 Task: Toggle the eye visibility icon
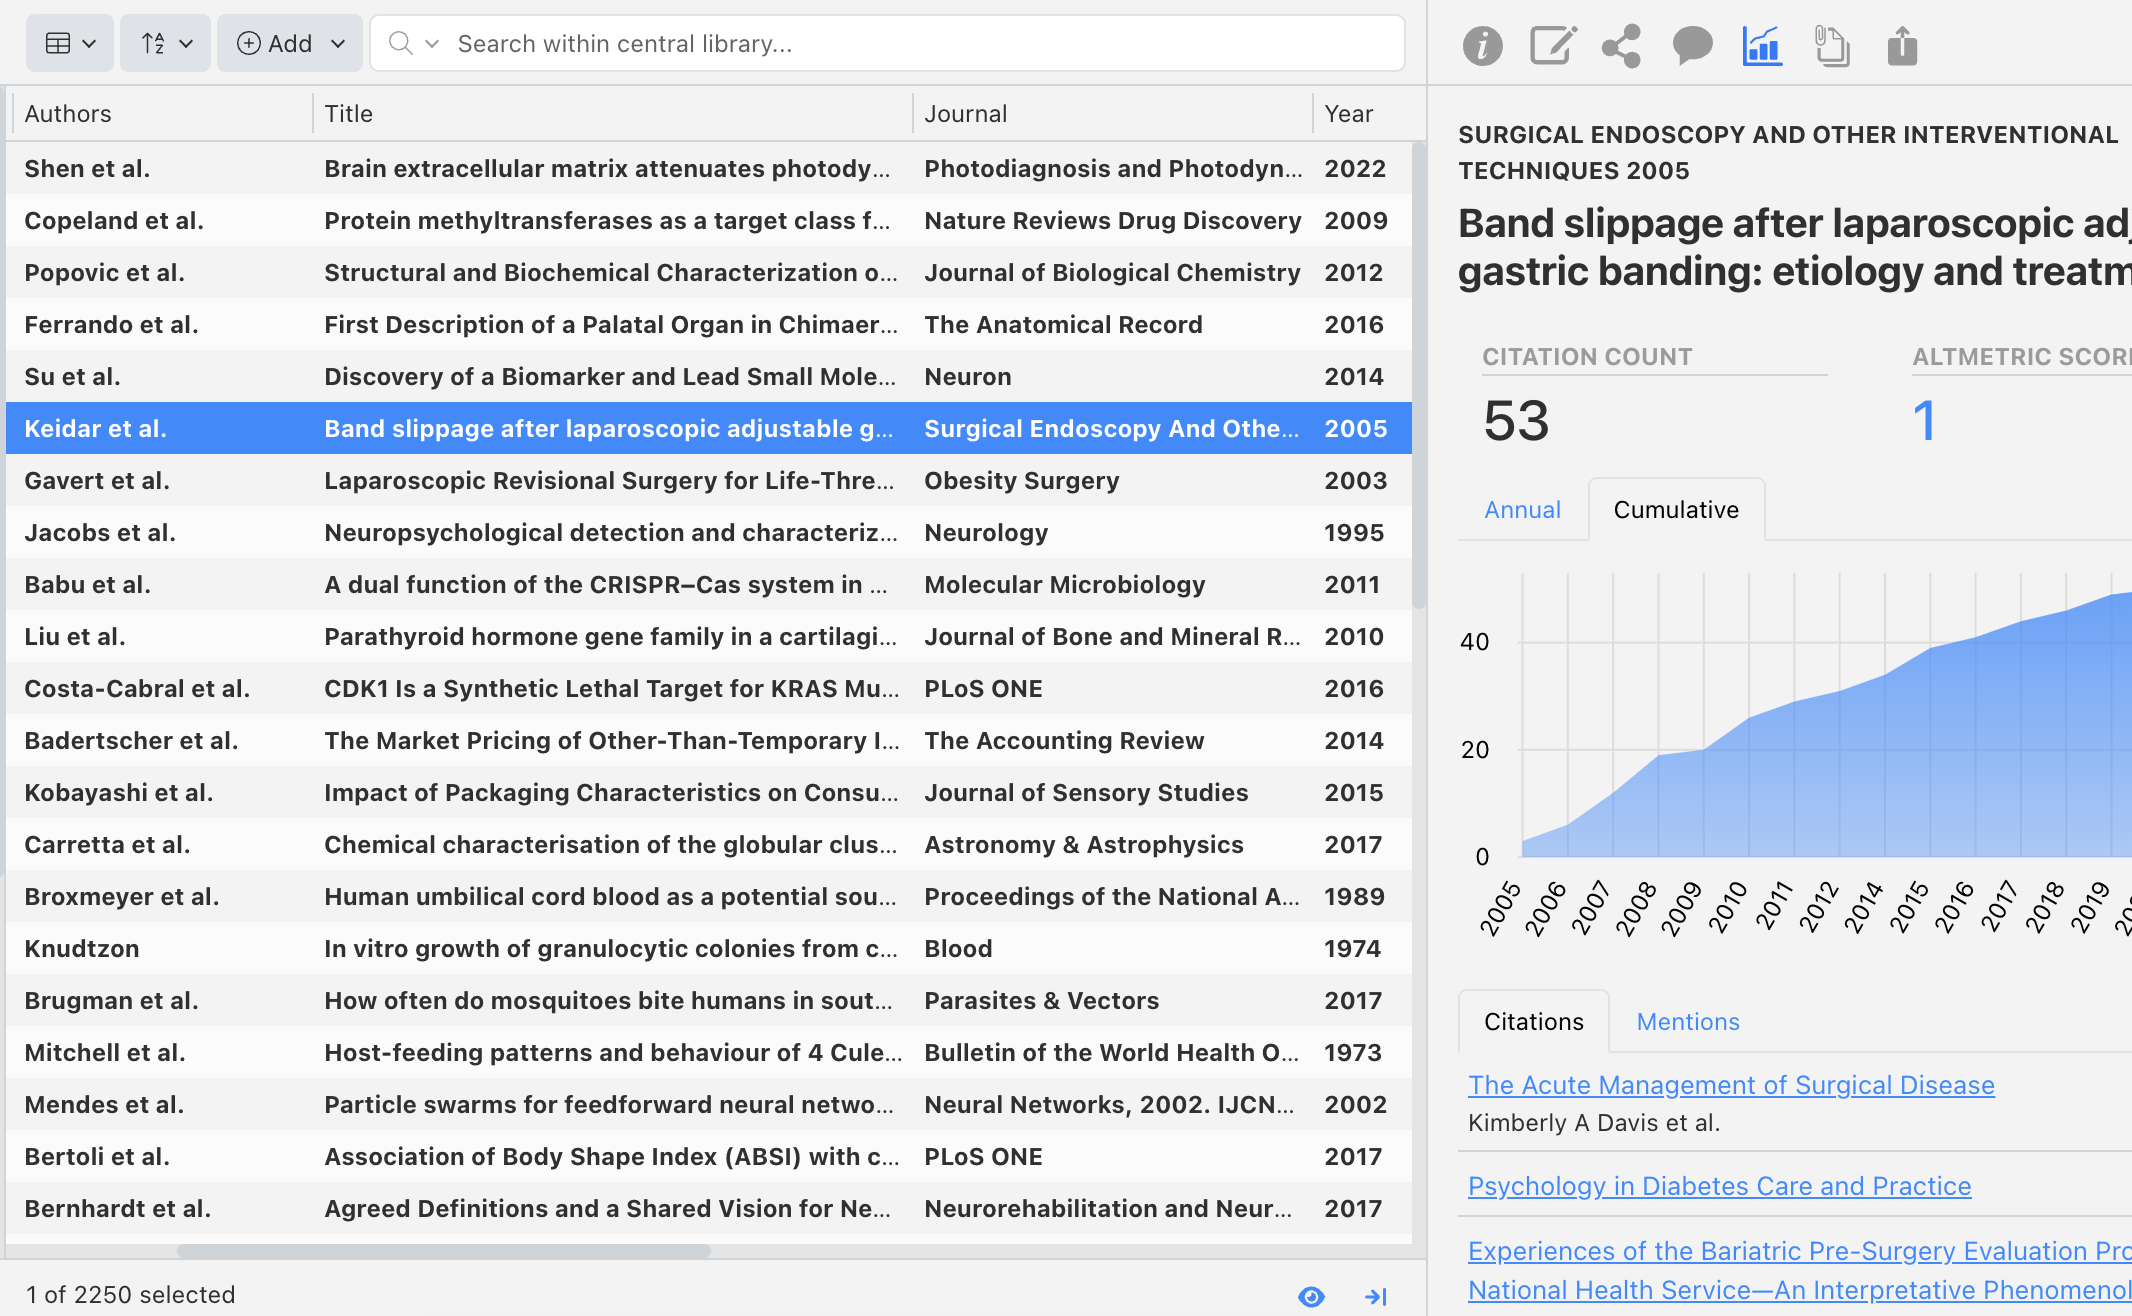pyautogui.click(x=1310, y=1295)
